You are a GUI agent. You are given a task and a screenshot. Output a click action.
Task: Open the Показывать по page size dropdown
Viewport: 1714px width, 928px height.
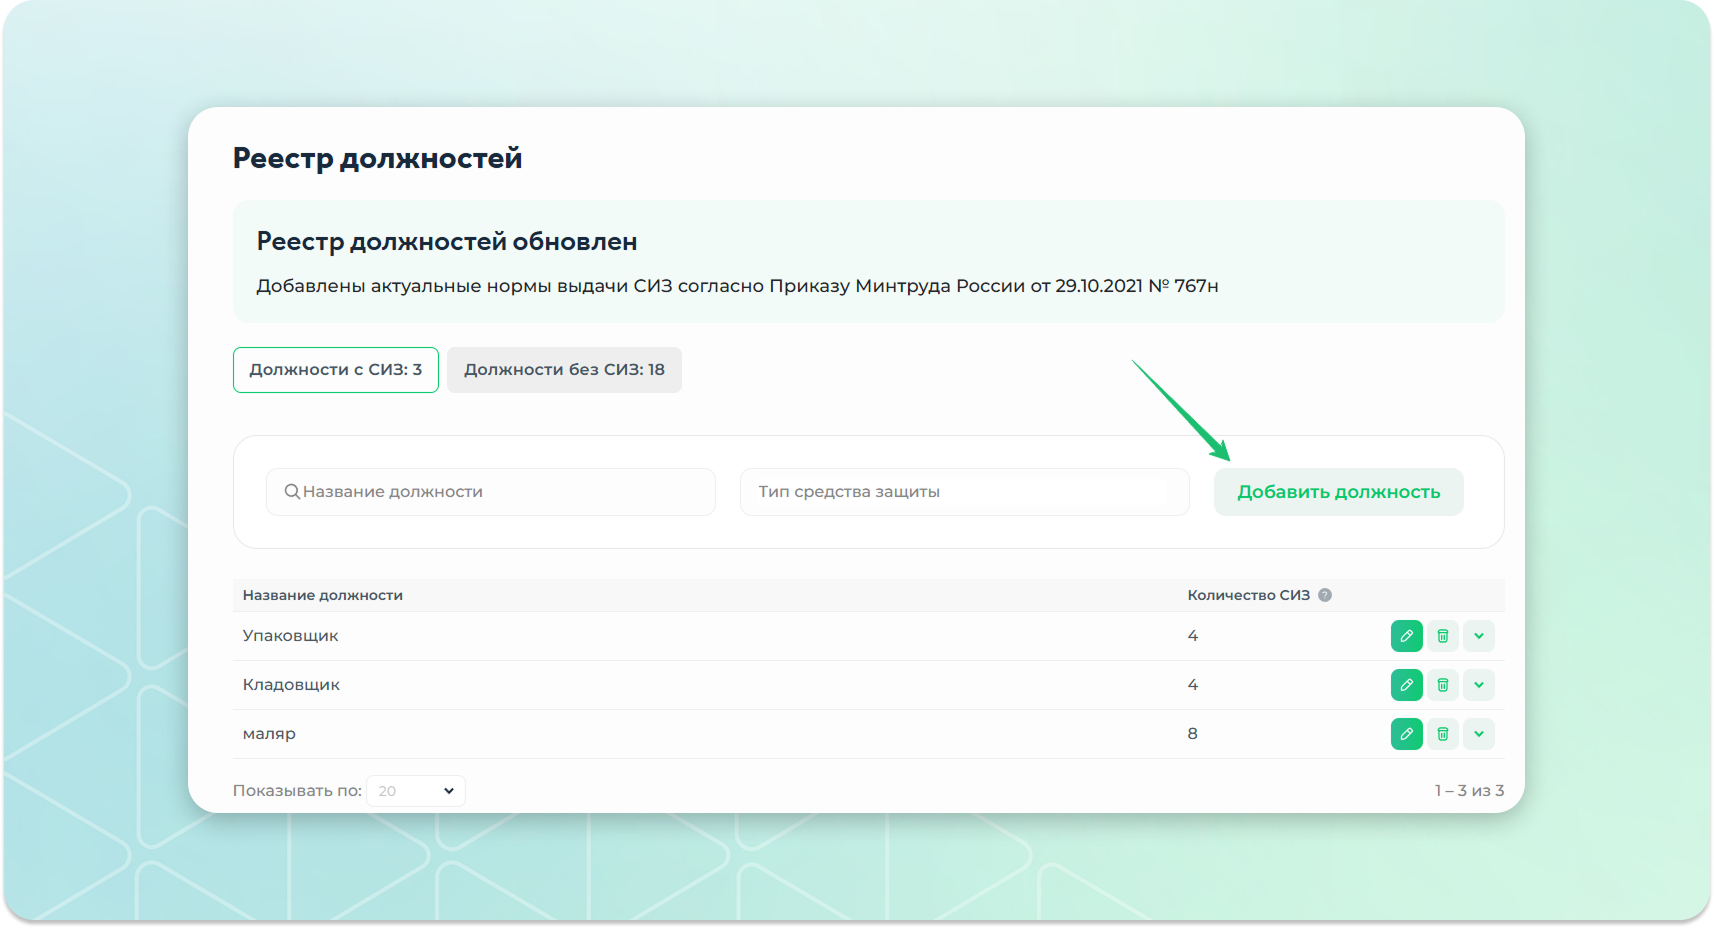coord(416,791)
